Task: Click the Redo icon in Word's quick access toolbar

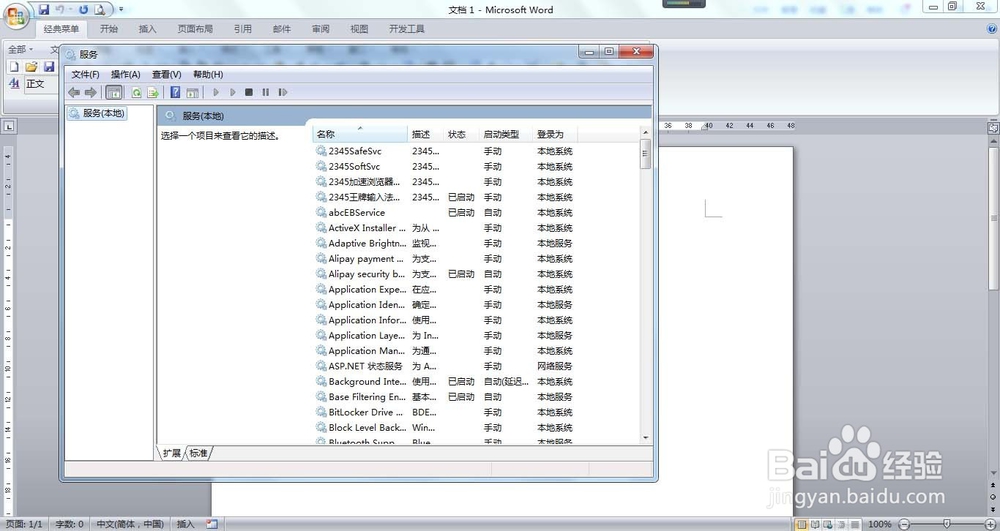Action: 83,10
